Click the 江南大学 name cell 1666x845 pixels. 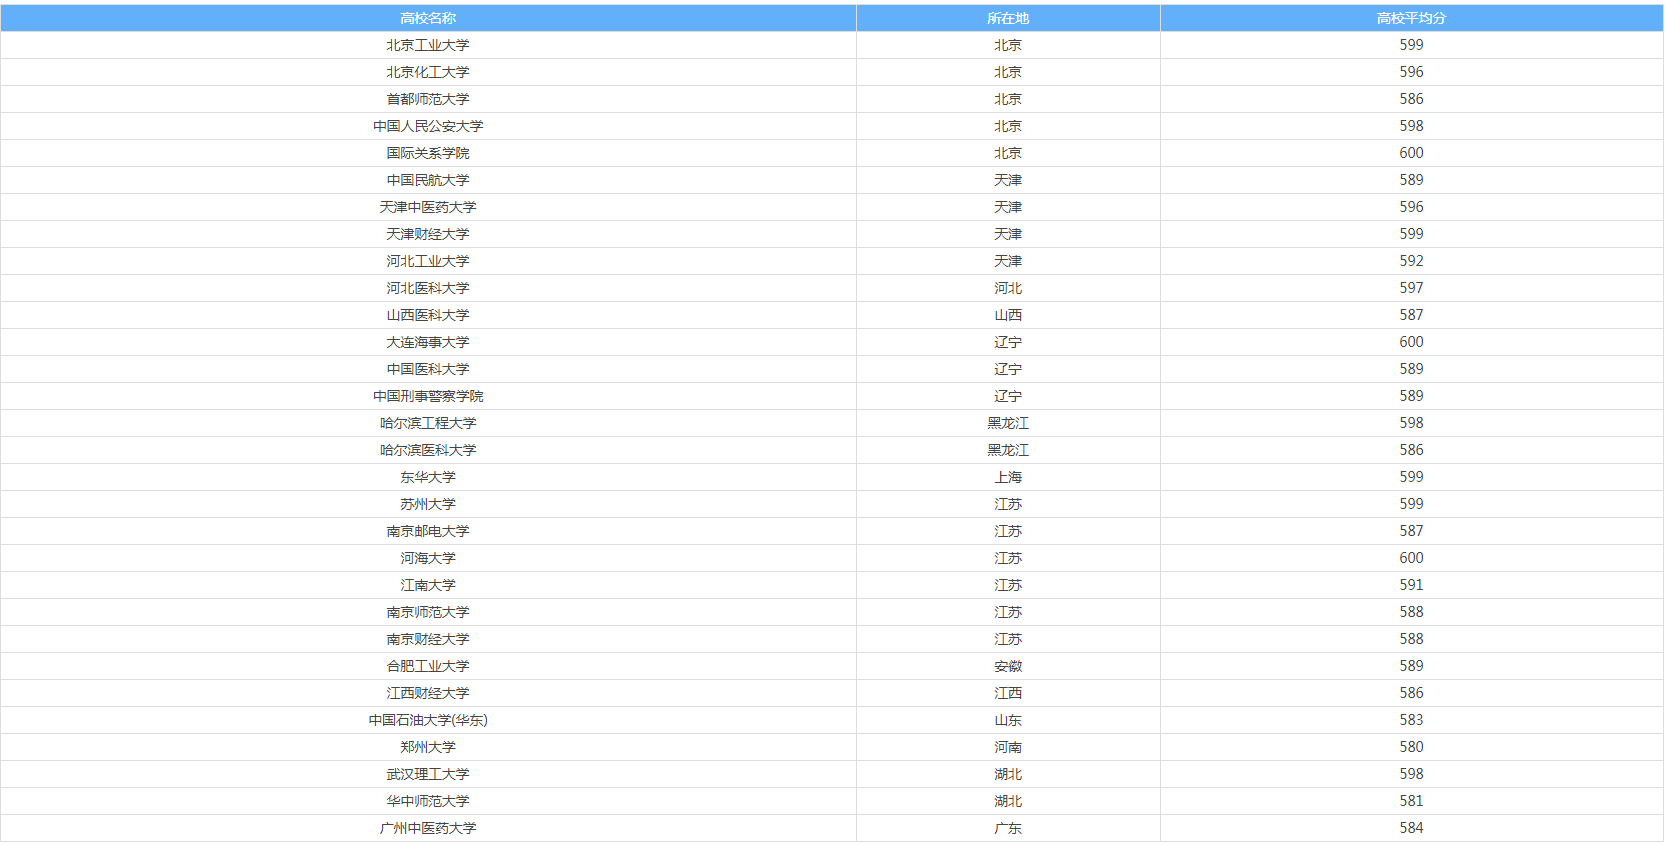click(428, 585)
